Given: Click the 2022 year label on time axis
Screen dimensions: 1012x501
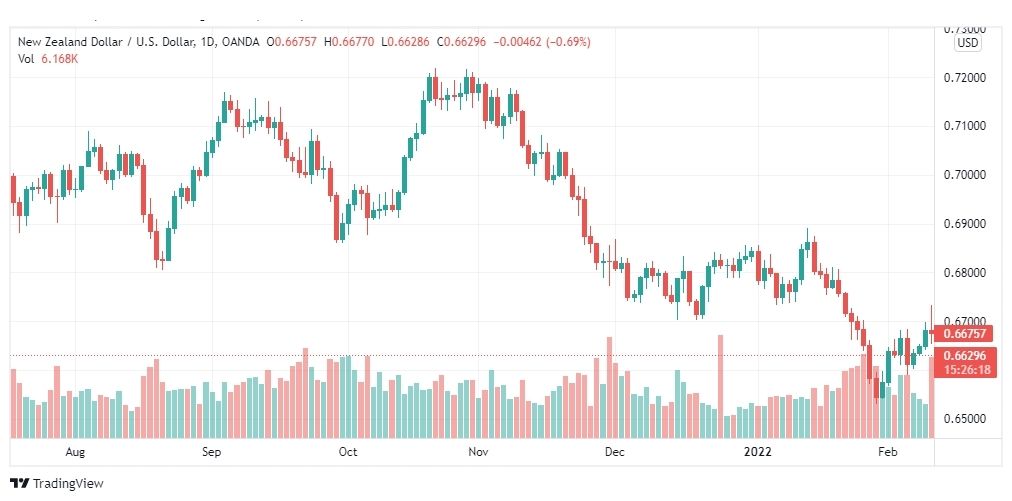Looking at the screenshot, I should (756, 452).
